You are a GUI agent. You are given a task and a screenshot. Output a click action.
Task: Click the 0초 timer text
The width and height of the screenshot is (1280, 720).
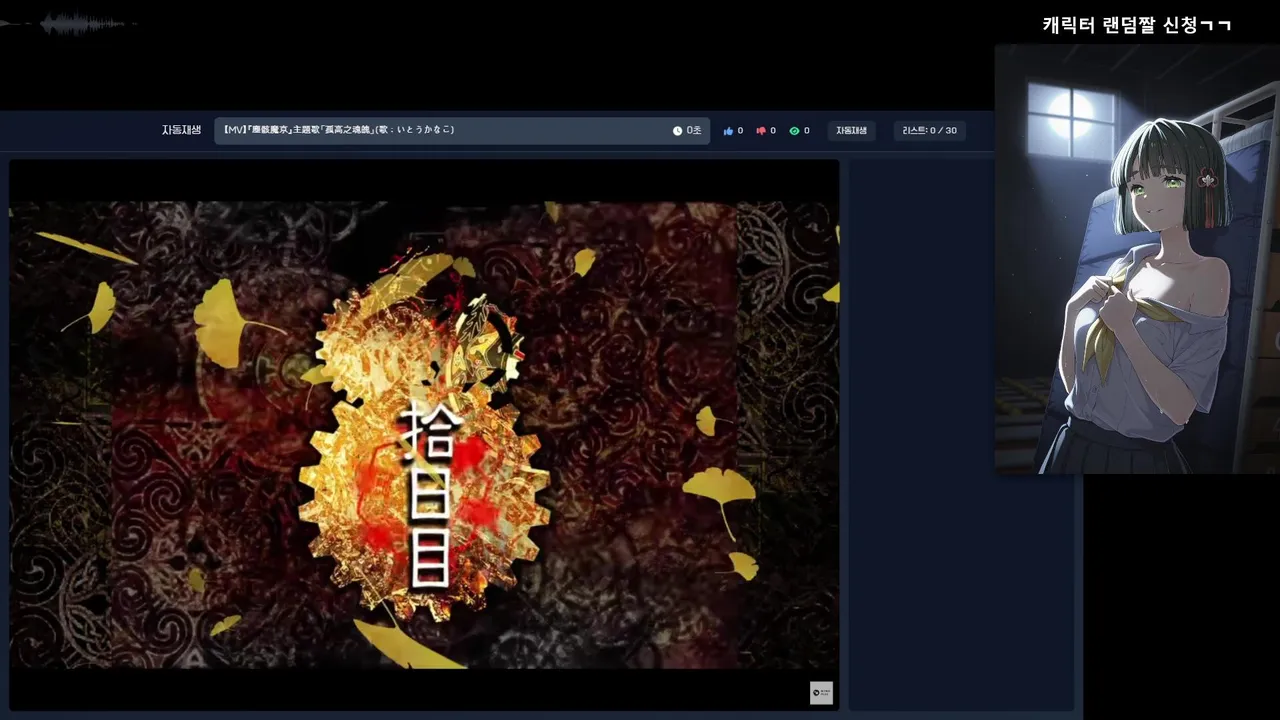click(x=694, y=131)
